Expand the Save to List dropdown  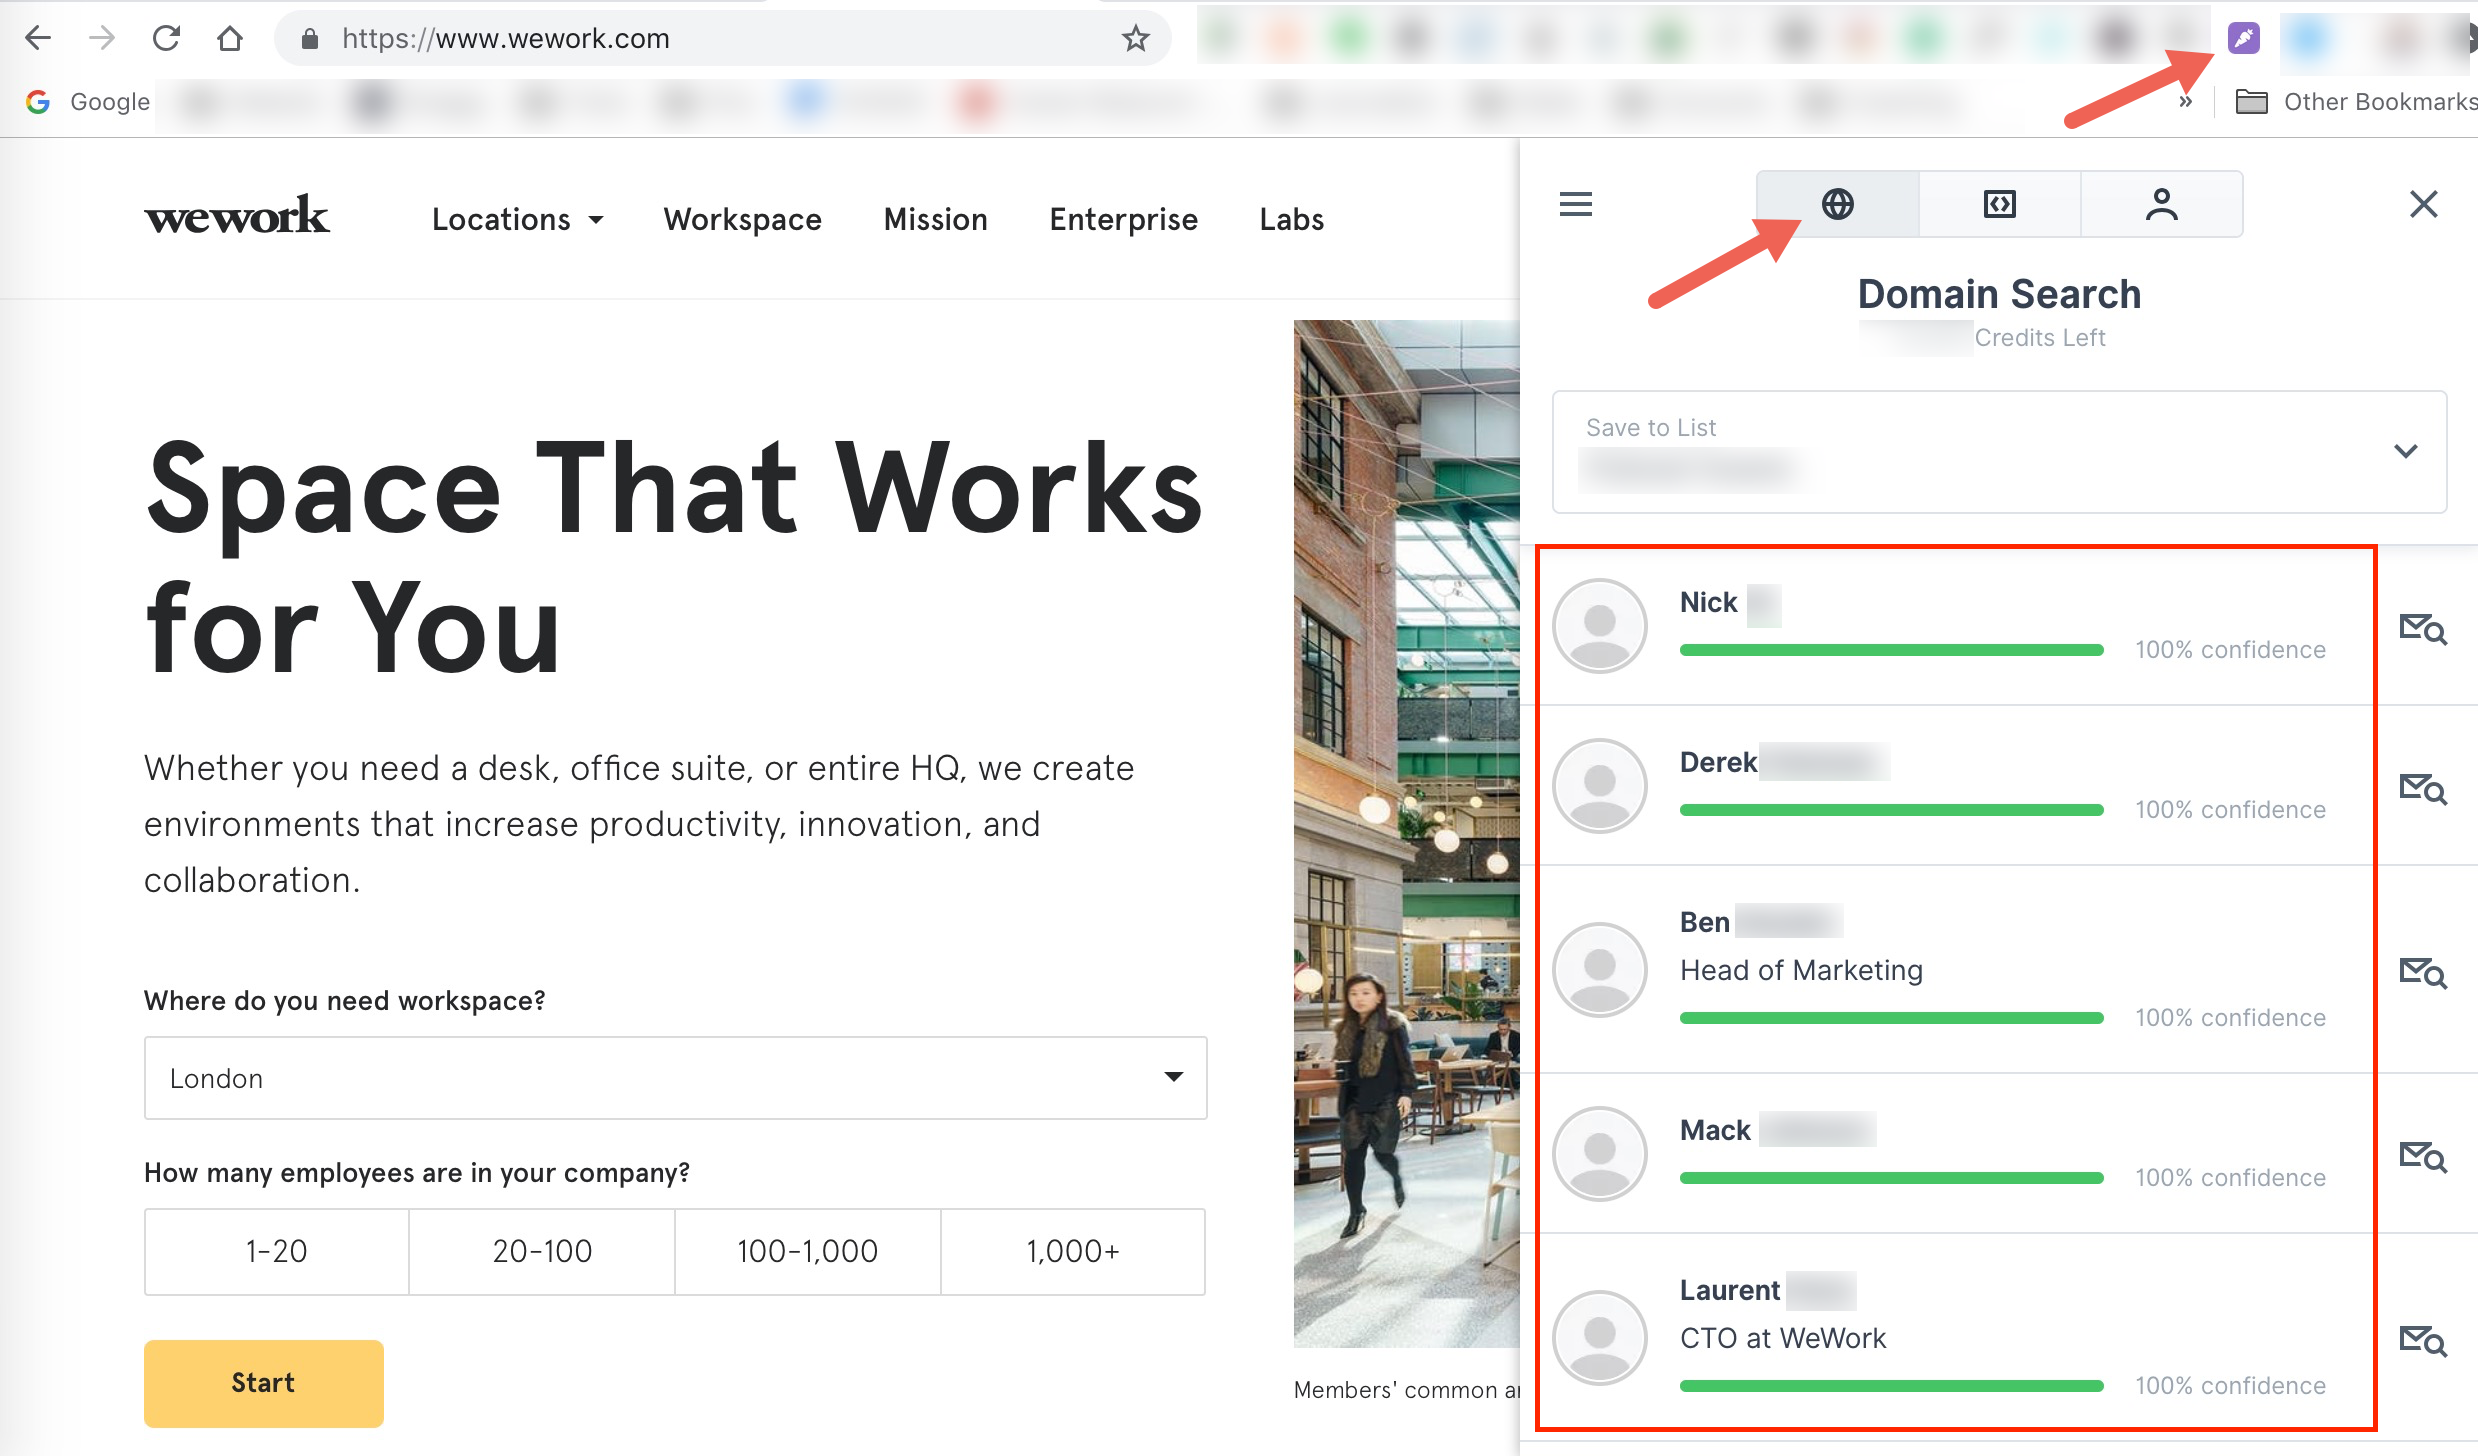point(1999,452)
